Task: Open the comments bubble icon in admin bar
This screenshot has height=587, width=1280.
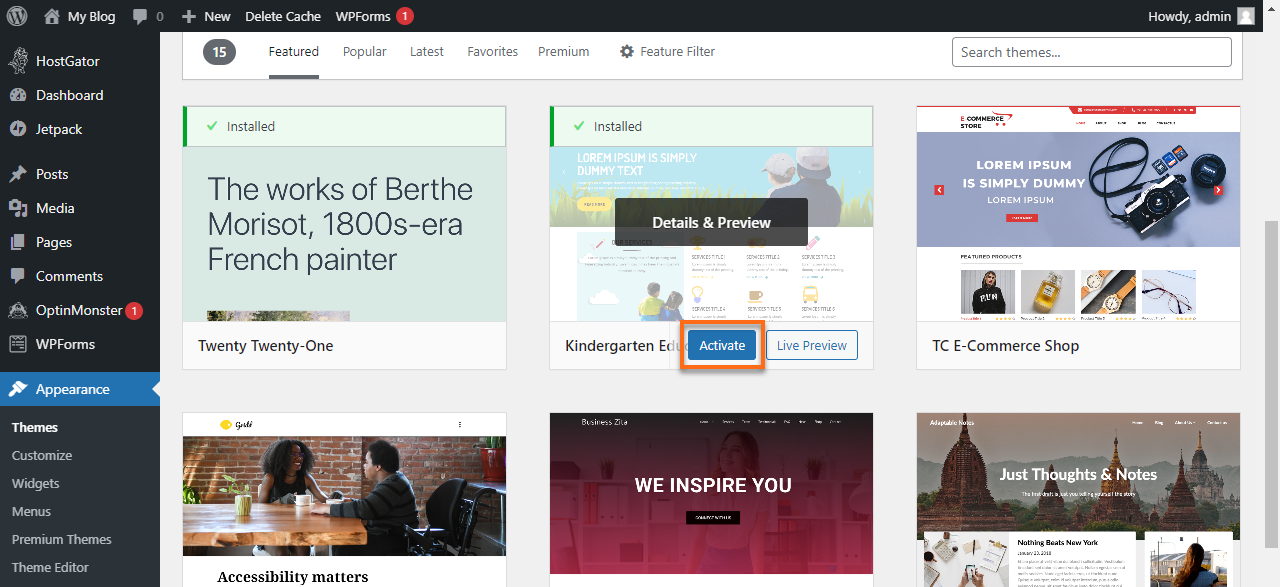Action: pos(140,15)
